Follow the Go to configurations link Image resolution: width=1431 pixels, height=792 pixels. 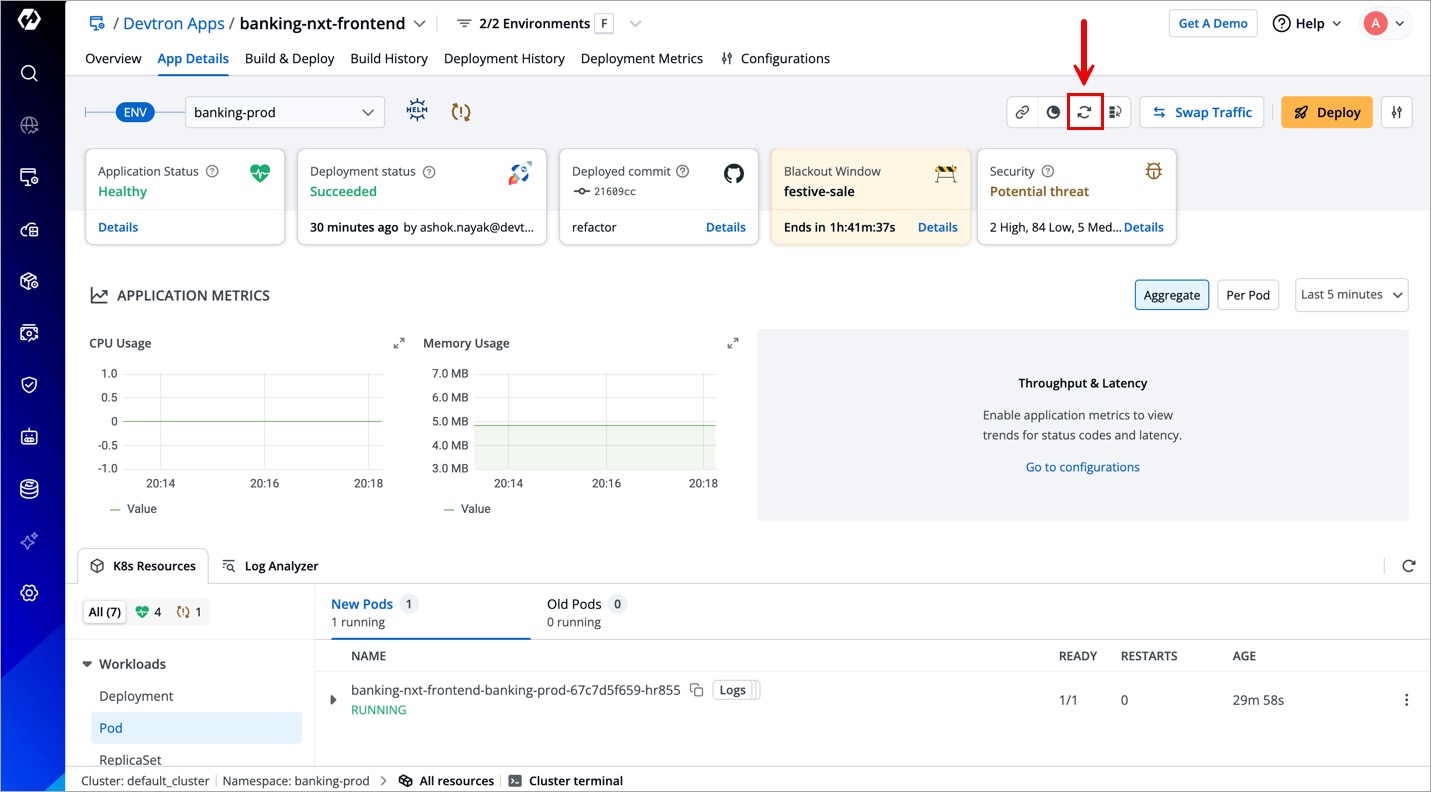(x=1082, y=467)
